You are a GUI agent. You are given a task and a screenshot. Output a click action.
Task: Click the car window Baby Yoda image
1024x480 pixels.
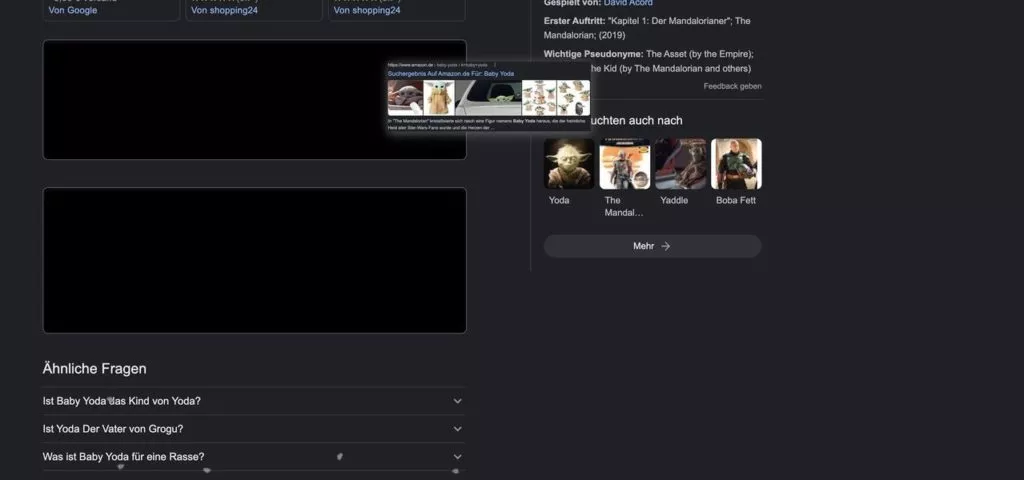(x=488, y=97)
